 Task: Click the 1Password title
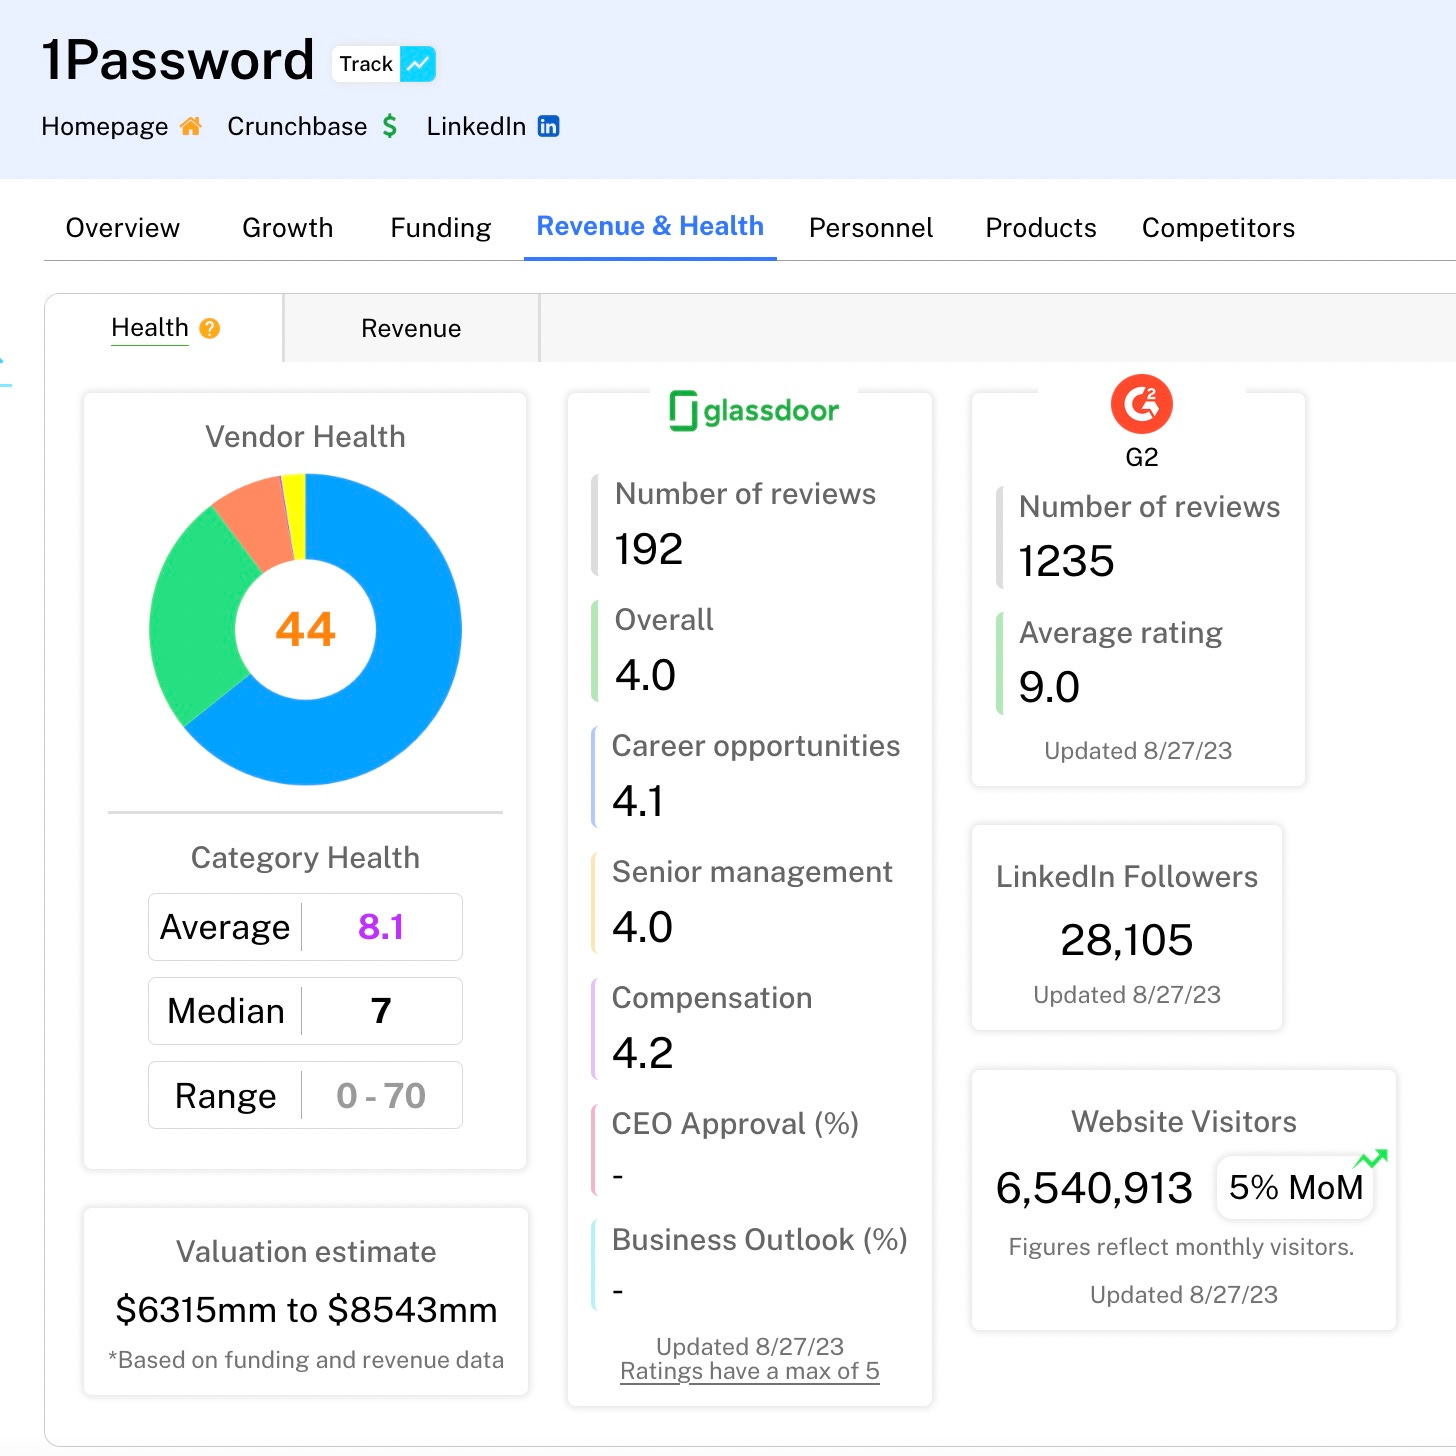[x=178, y=61]
